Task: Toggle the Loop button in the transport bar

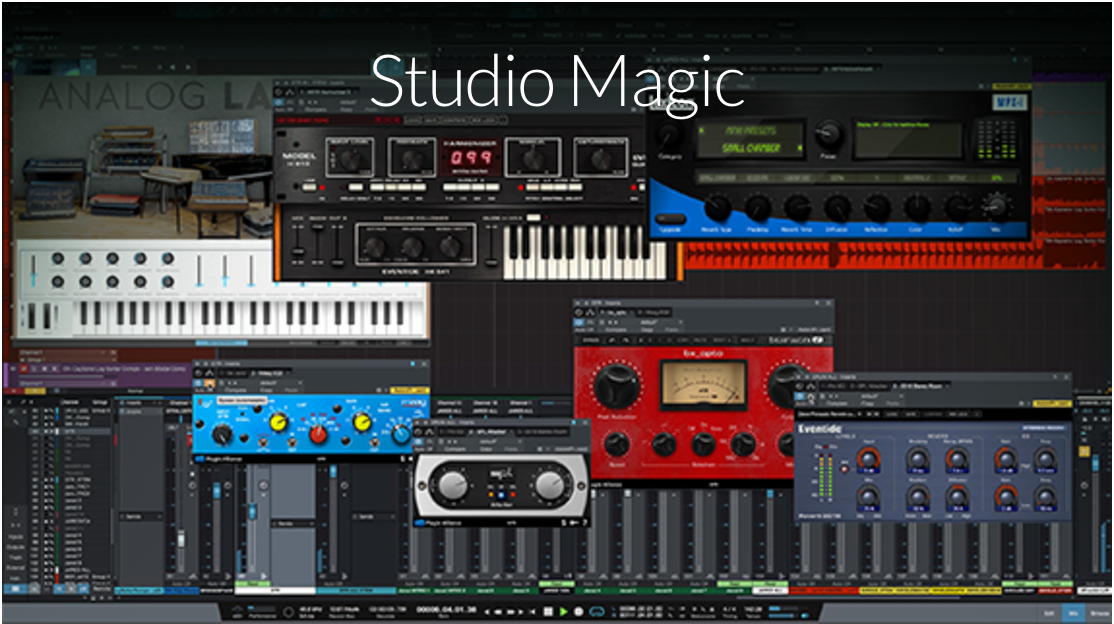Action: coord(597,611)
